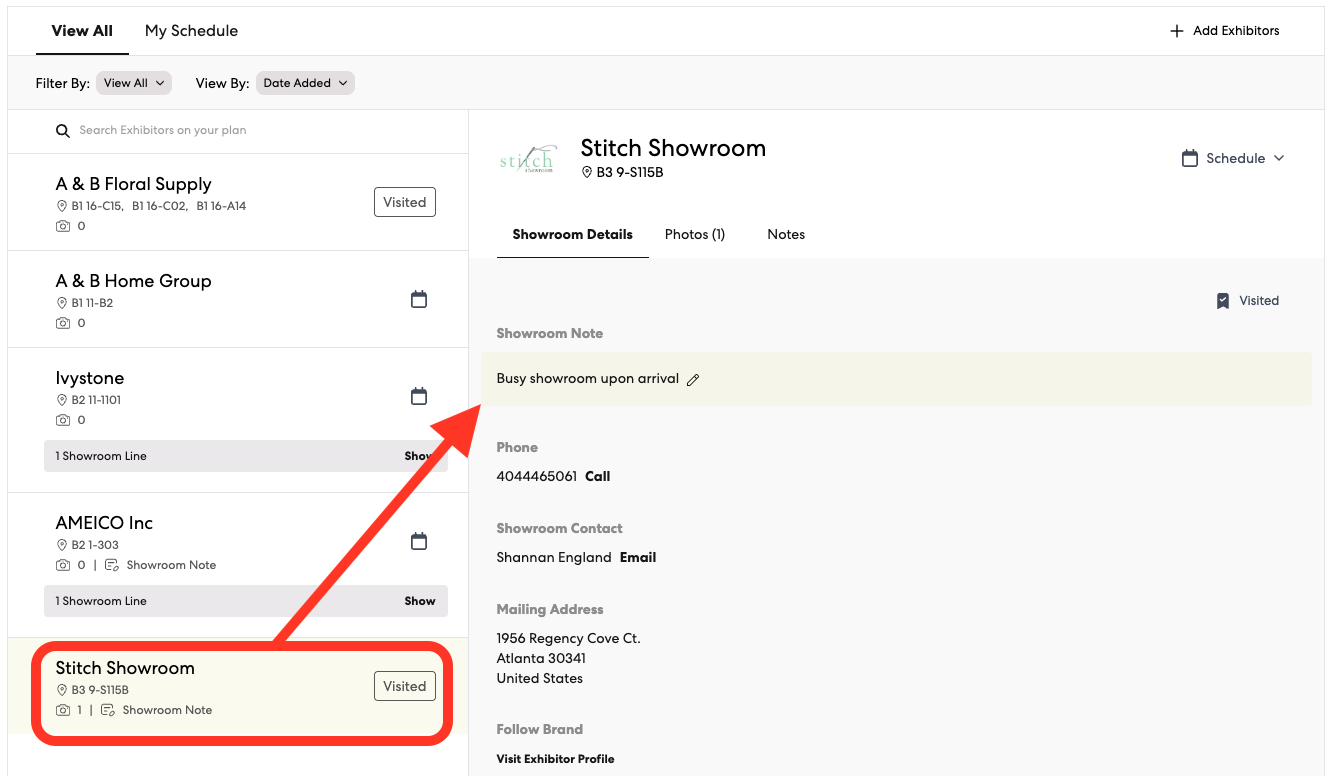Click the plus icon beside Add Exhibitors

(x=1177, y=31)
